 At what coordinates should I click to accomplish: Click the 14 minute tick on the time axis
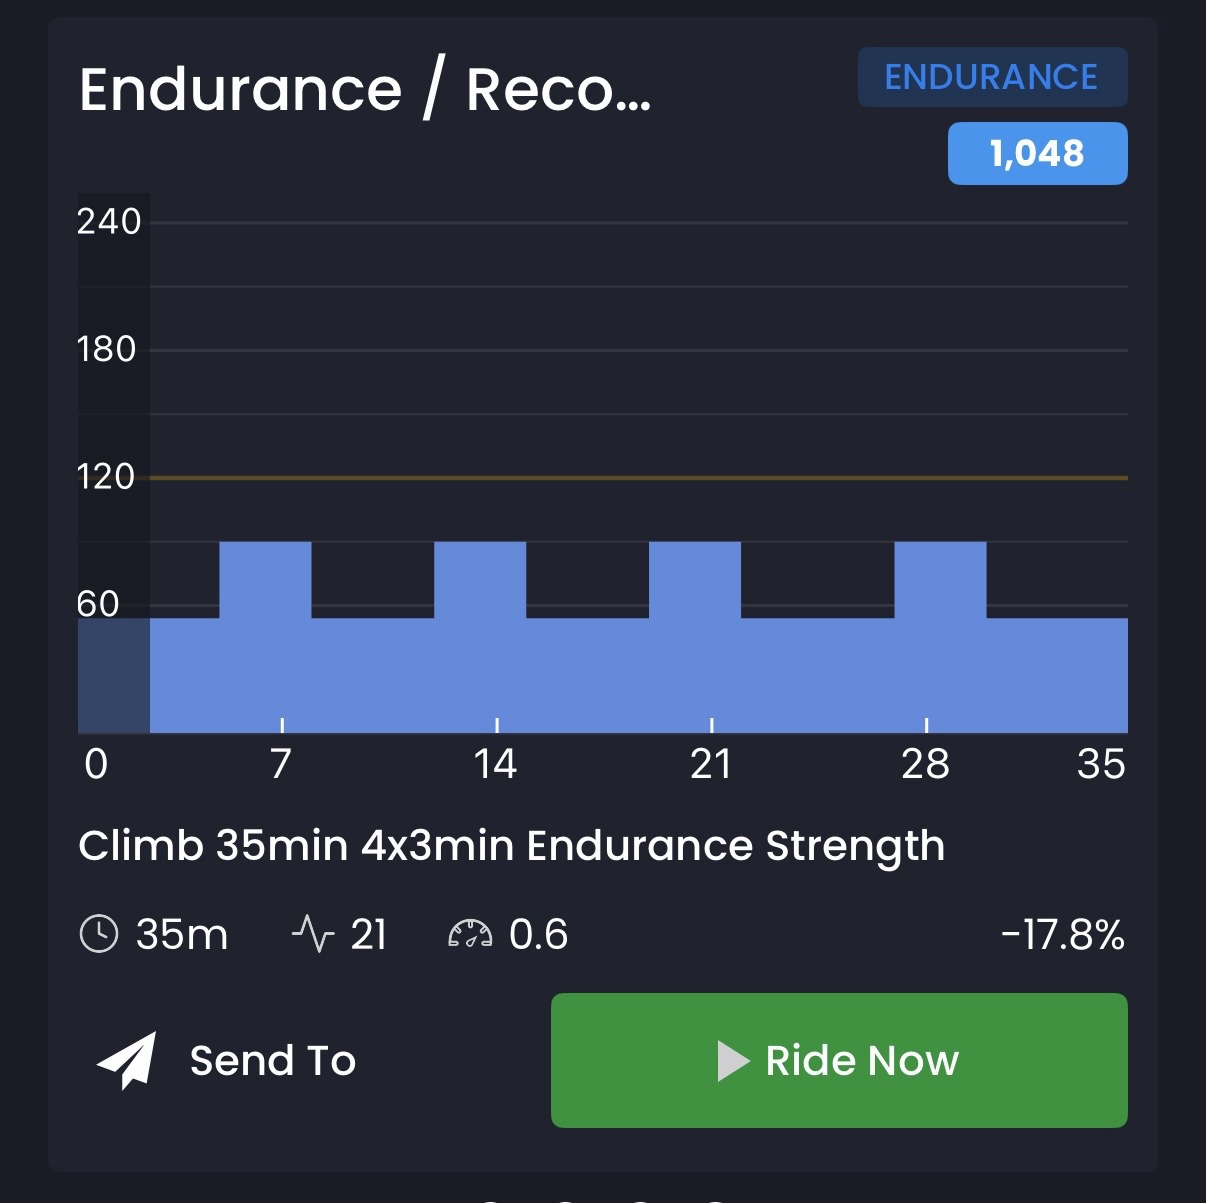[x=496, y=764]
